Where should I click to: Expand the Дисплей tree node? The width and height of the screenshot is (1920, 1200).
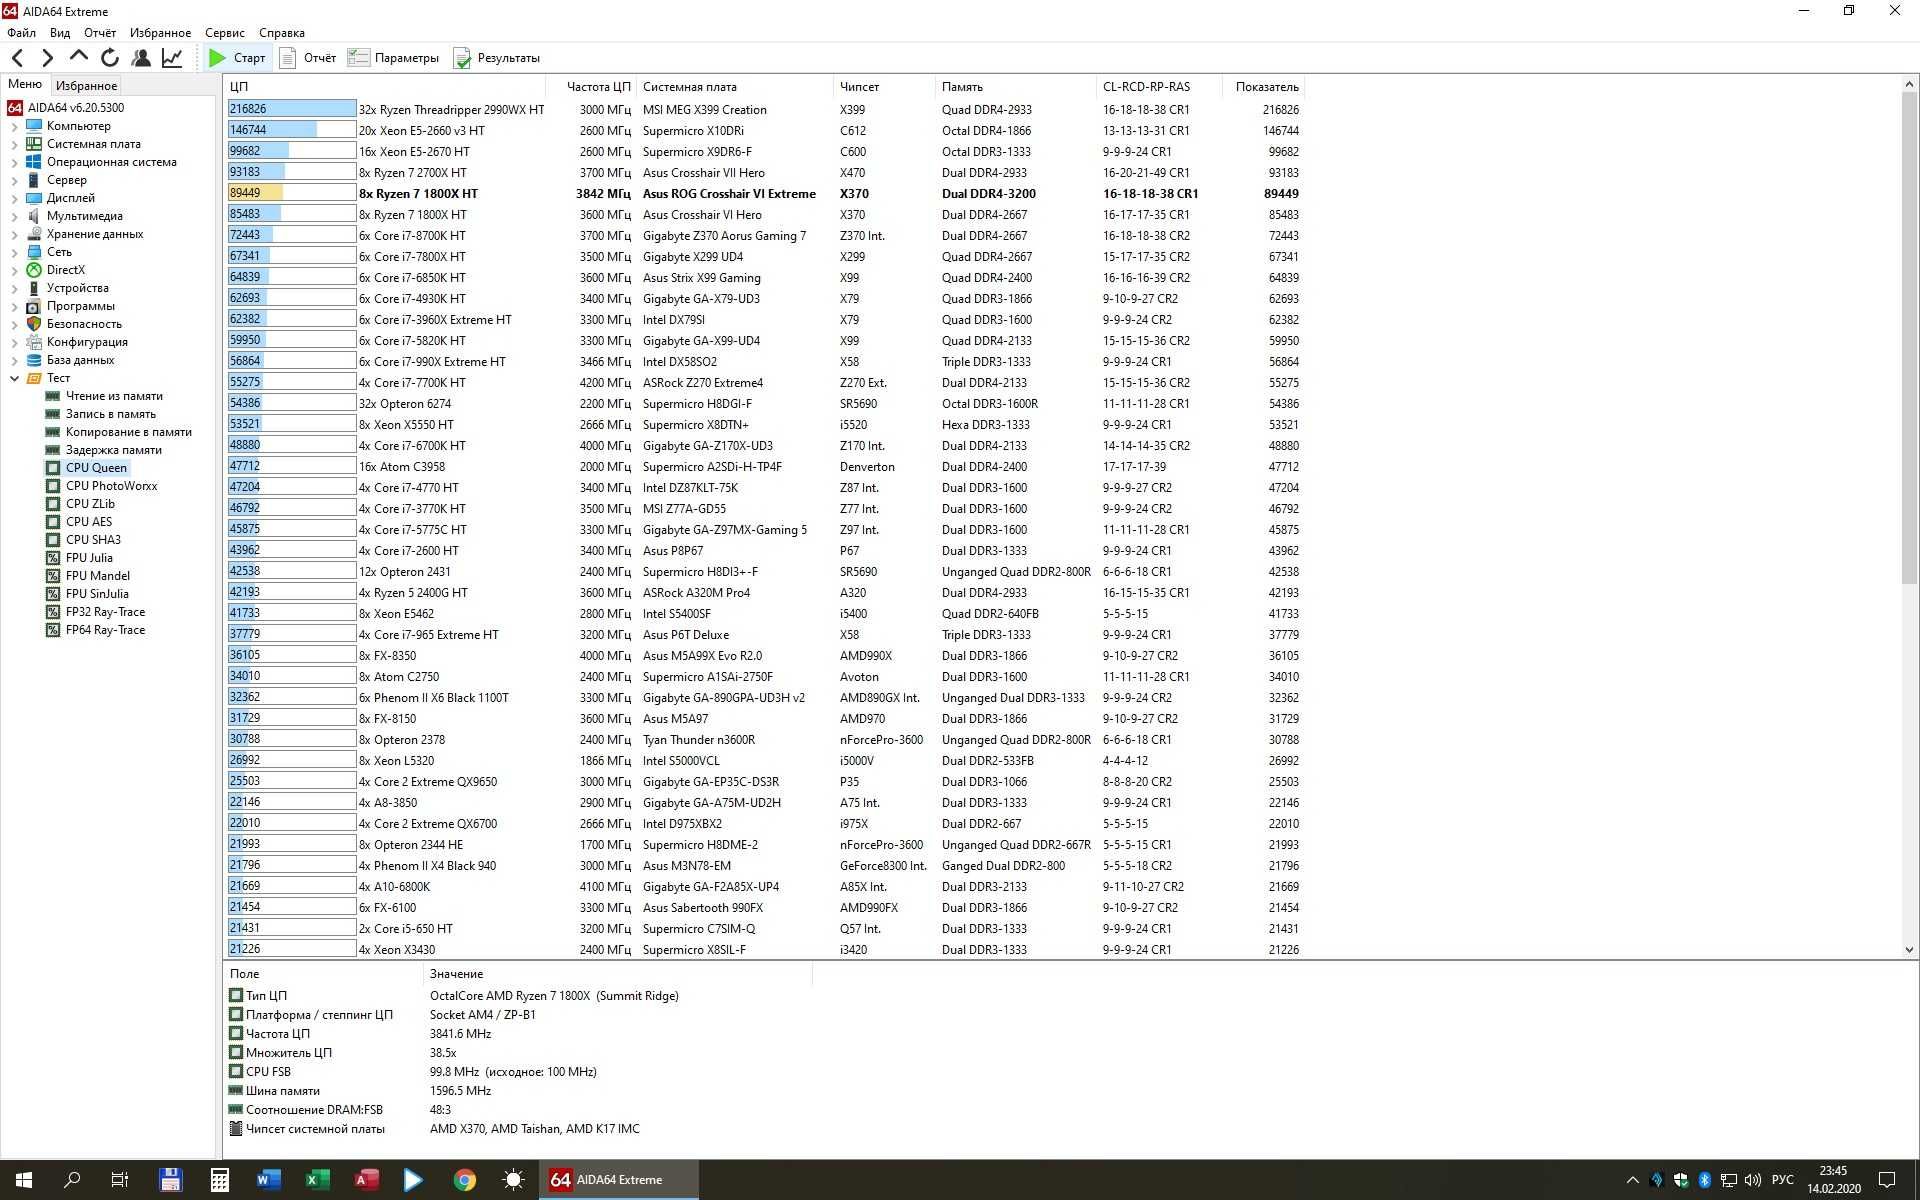(x=14, y=199)
